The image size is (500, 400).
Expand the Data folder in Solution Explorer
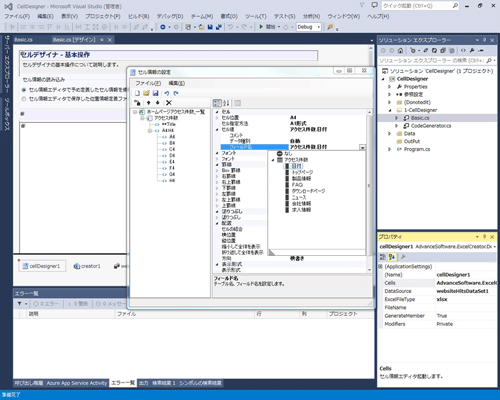click(x=389, y=134)
